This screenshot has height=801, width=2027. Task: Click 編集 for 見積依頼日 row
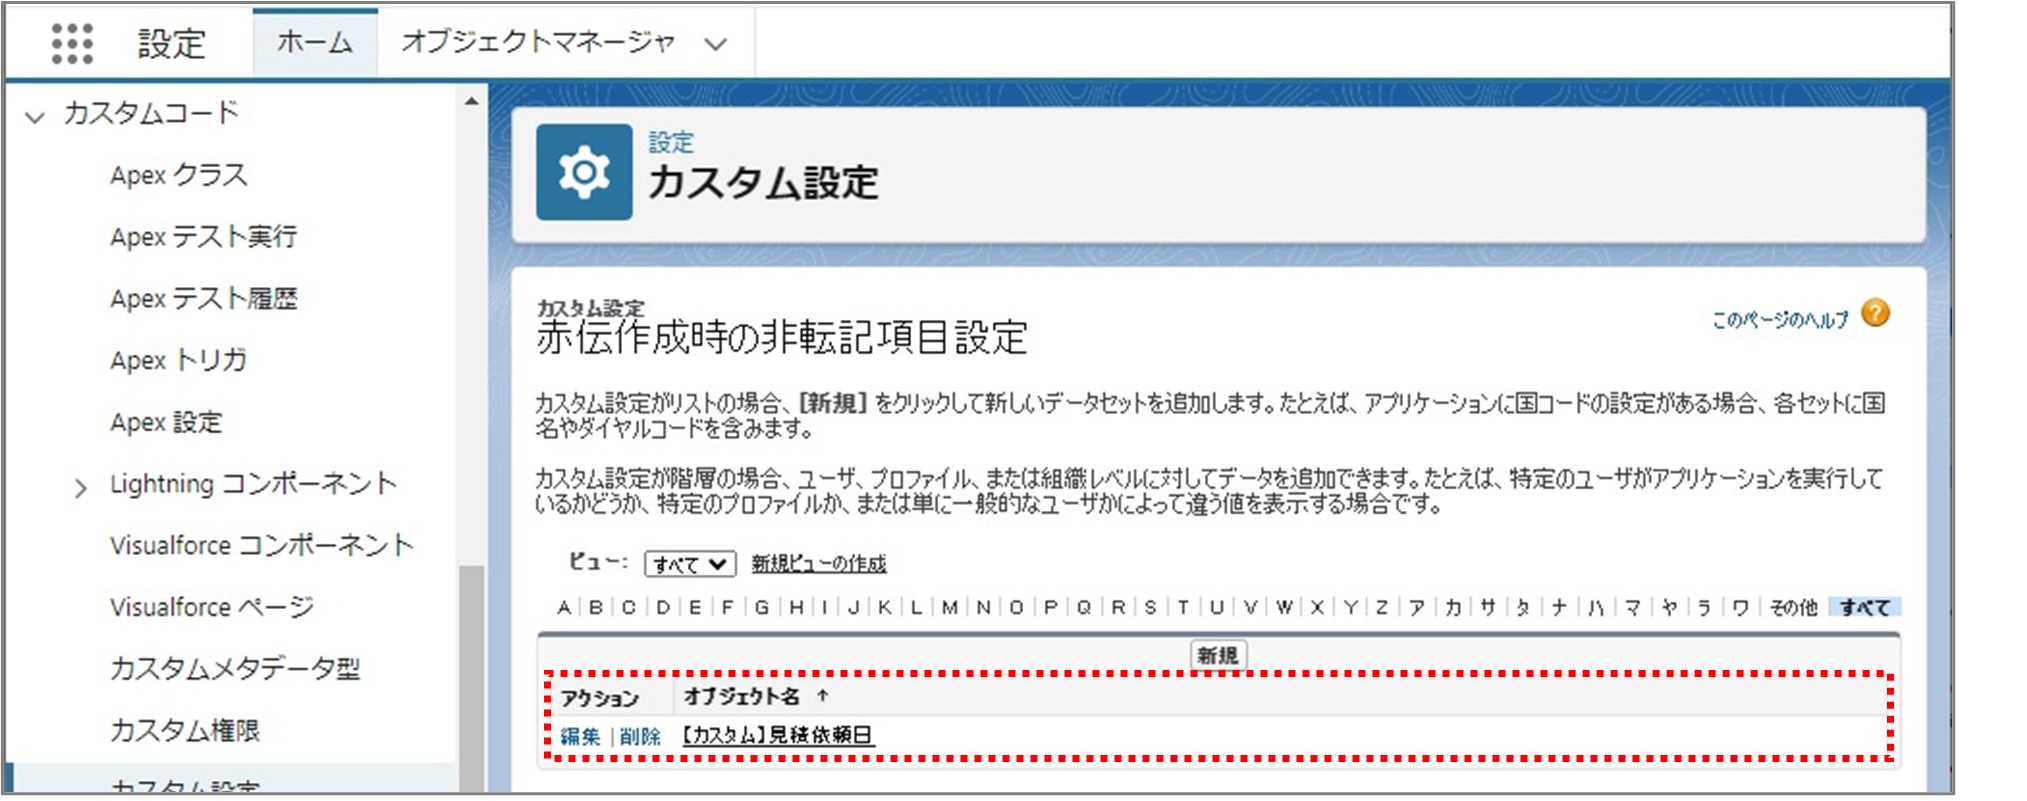pyautogui.click(x=580, y=737)
